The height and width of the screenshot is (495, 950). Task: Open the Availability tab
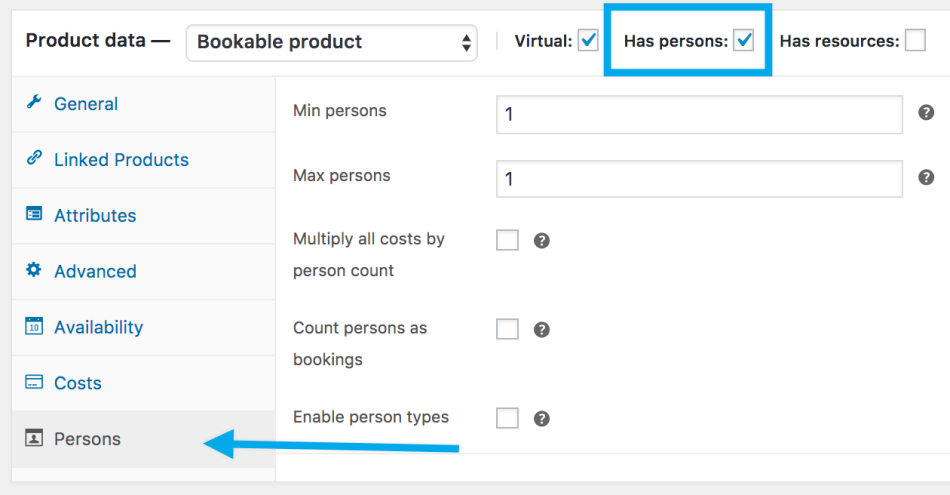[x=98, y=327]
